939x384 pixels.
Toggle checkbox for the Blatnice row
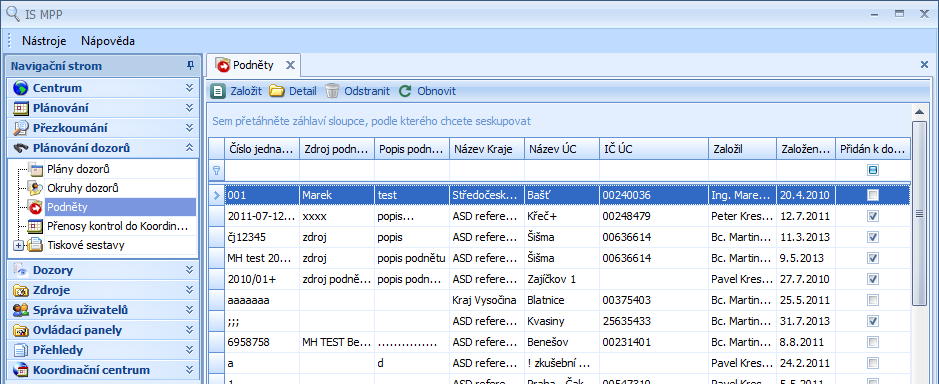pyautogui.click(x=873, y=300)
